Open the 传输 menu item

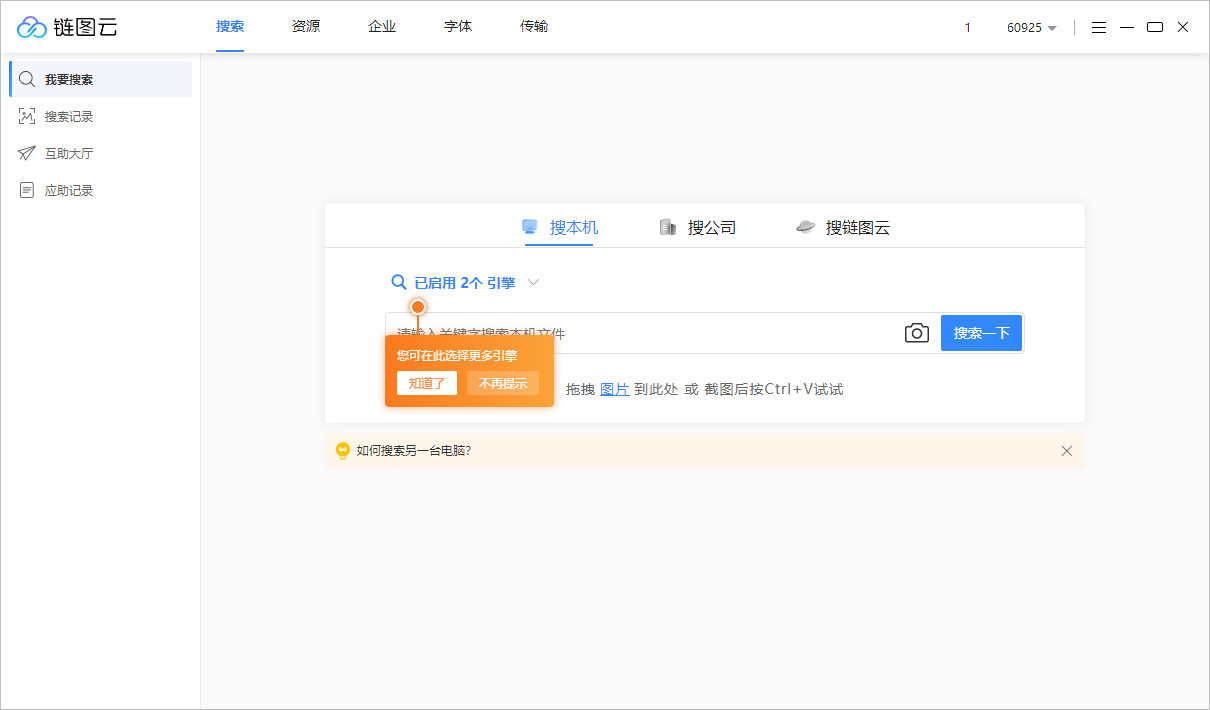click(x=534, y=26)
